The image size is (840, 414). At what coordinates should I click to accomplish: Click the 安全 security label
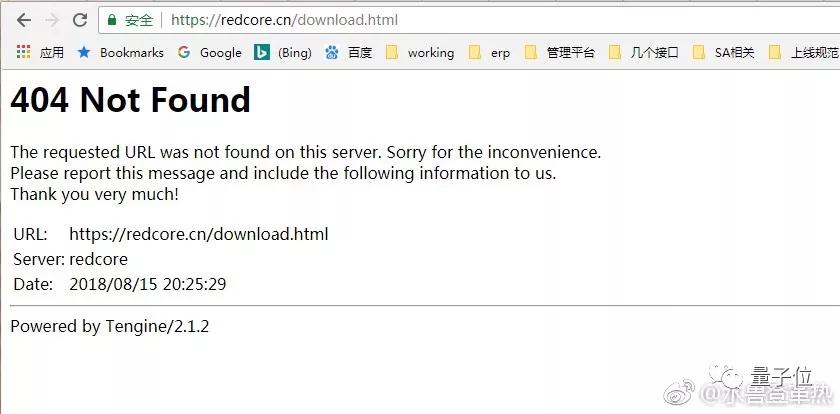coord(139,20)
